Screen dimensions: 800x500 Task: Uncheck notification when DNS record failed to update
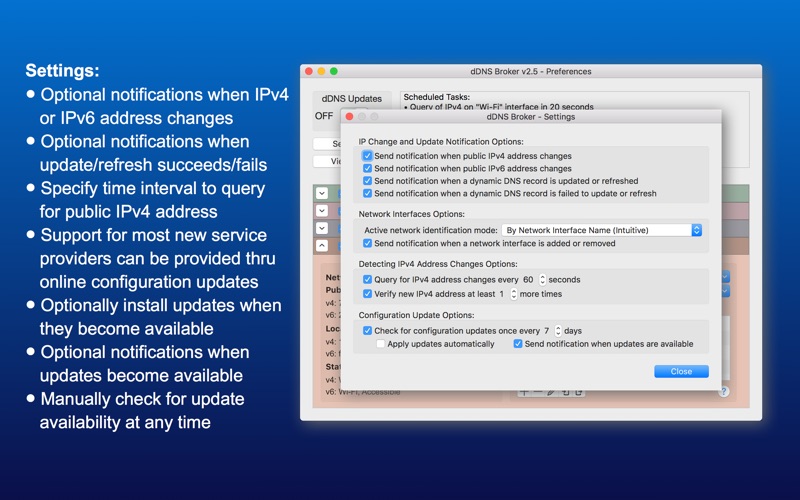pos(367,193)
